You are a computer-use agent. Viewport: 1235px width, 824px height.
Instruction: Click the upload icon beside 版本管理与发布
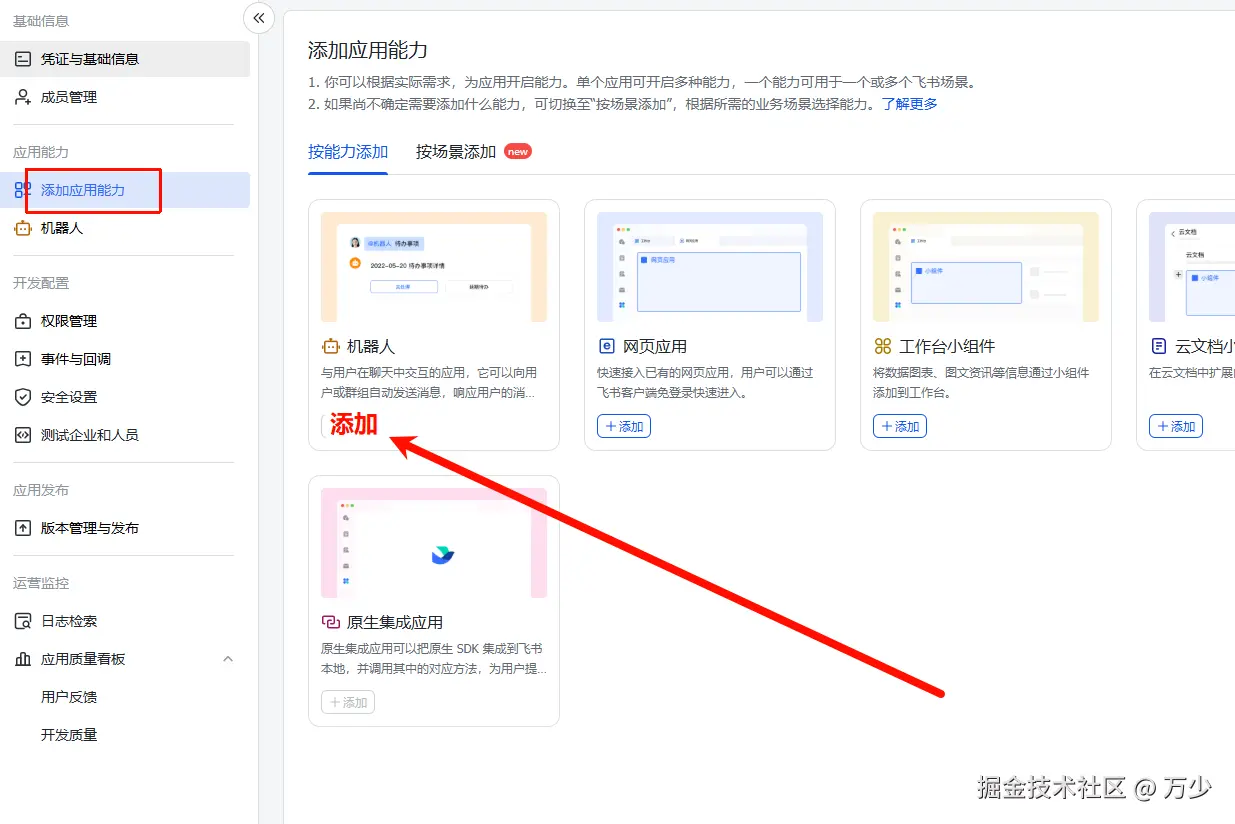pyautogui.click(x=23, y=528)
